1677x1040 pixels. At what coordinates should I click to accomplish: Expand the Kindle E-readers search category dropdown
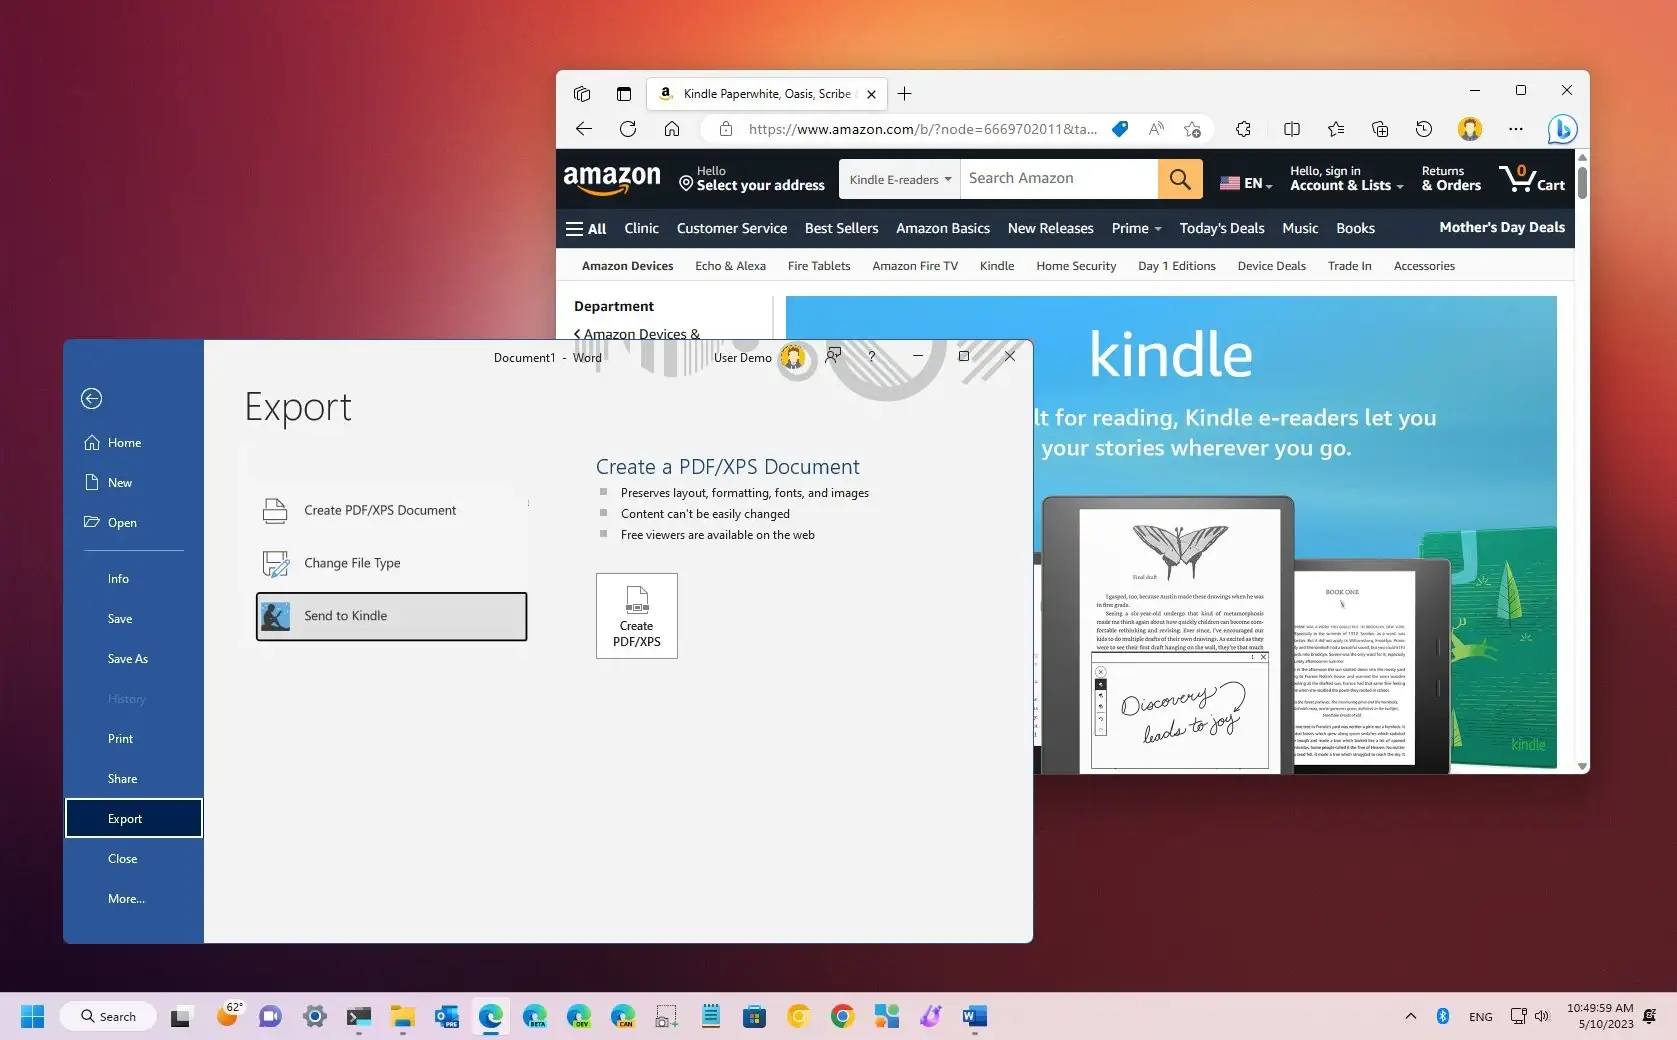897,178
